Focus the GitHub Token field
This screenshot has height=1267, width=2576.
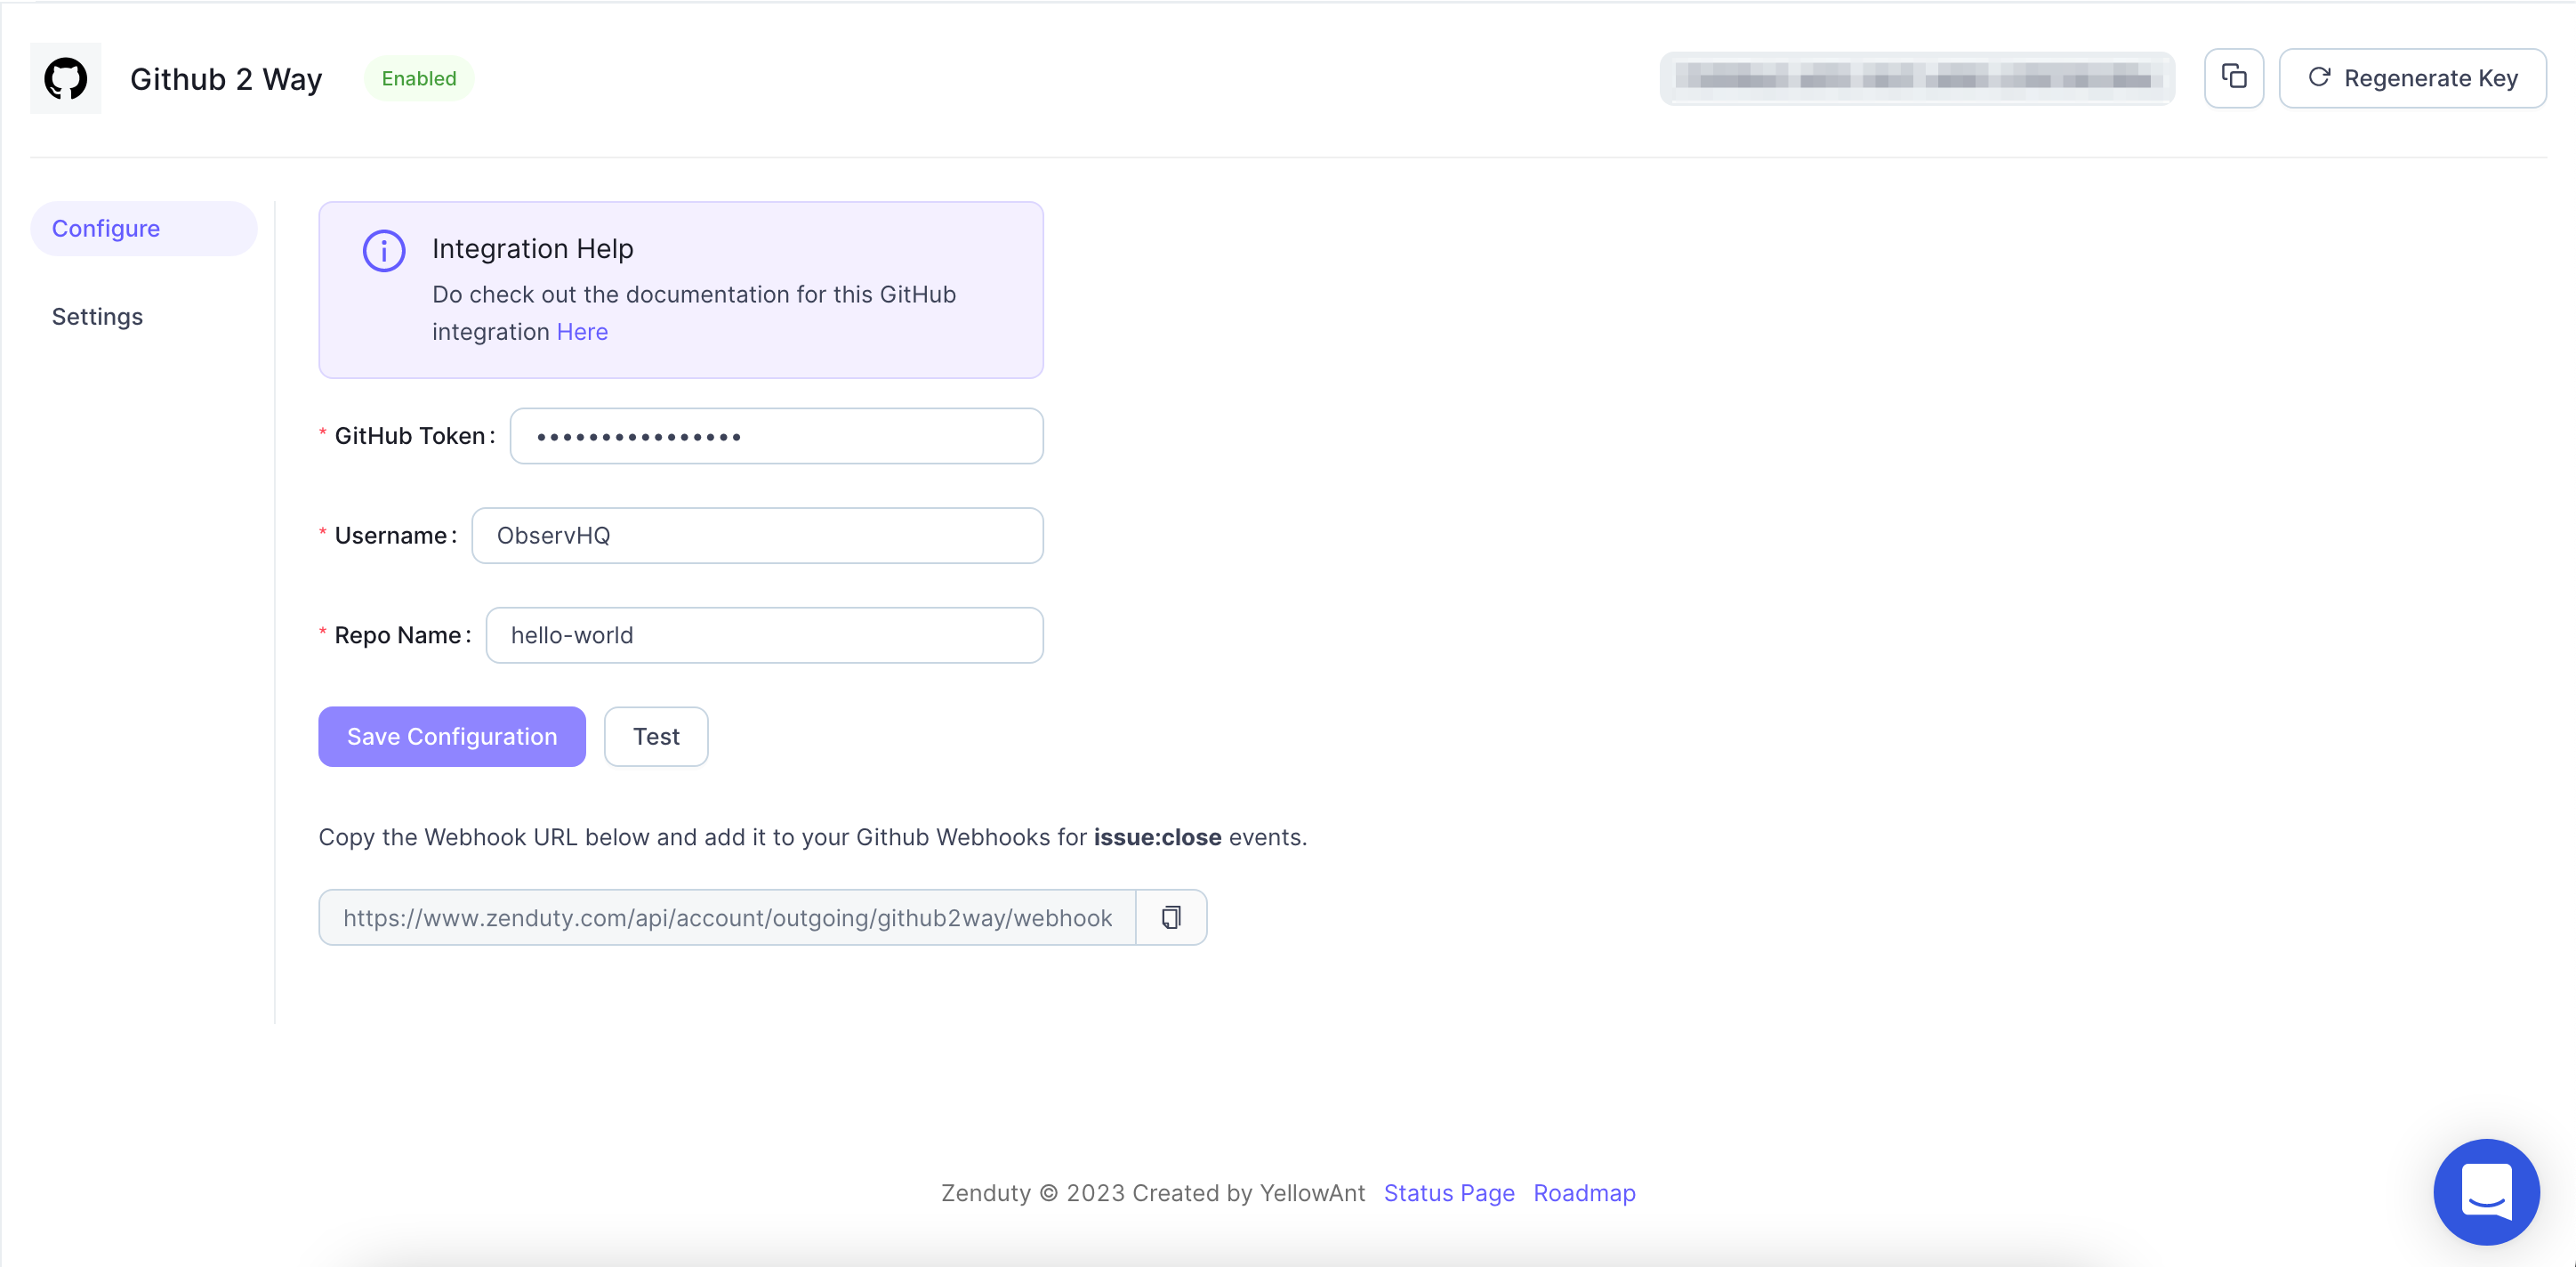(776, 436)
